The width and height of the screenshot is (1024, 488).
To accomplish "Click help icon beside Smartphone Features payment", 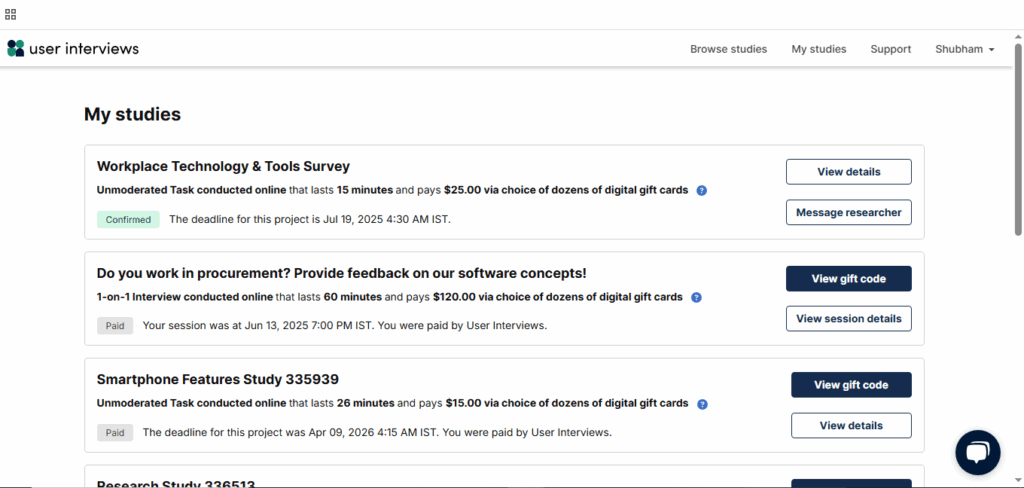I will pos(702,404).
